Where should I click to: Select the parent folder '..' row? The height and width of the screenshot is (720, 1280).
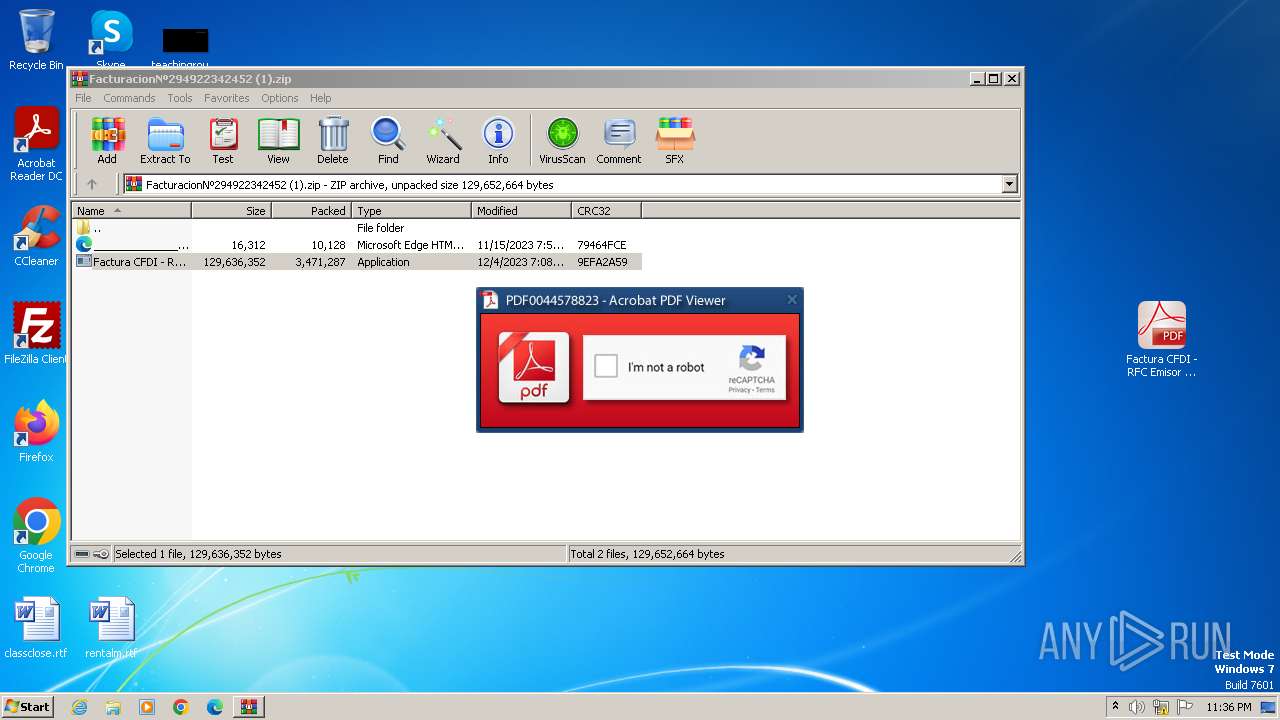pos(357,228)
